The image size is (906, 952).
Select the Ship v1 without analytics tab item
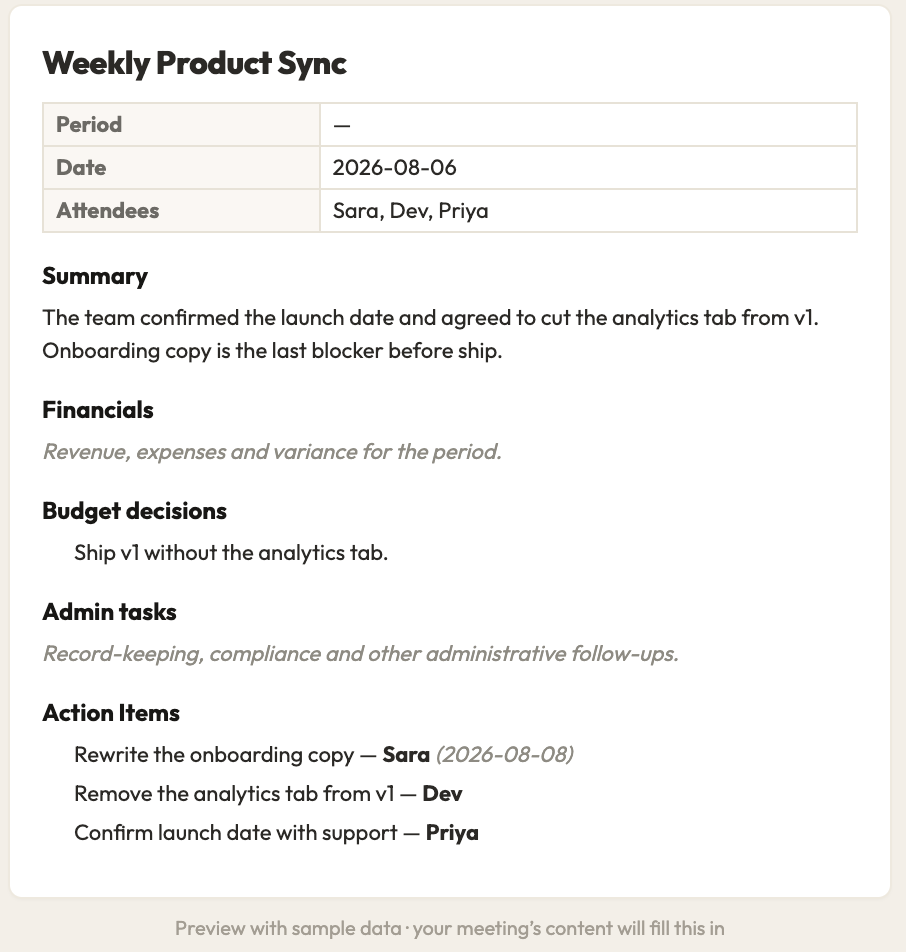click(231, 552)
